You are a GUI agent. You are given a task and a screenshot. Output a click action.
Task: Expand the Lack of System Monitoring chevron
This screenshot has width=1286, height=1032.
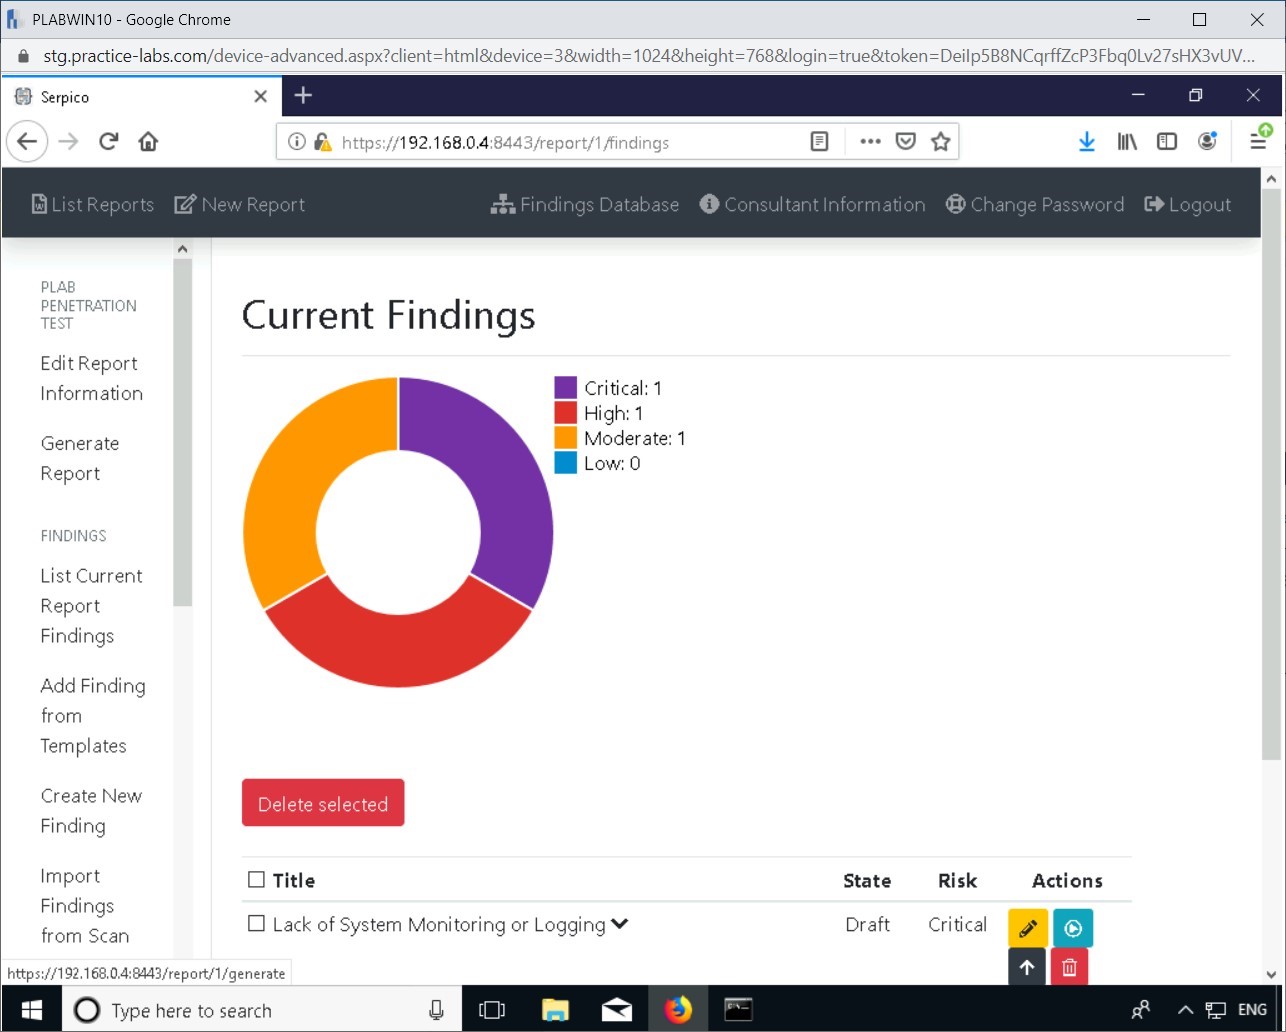tap(620, 924)
